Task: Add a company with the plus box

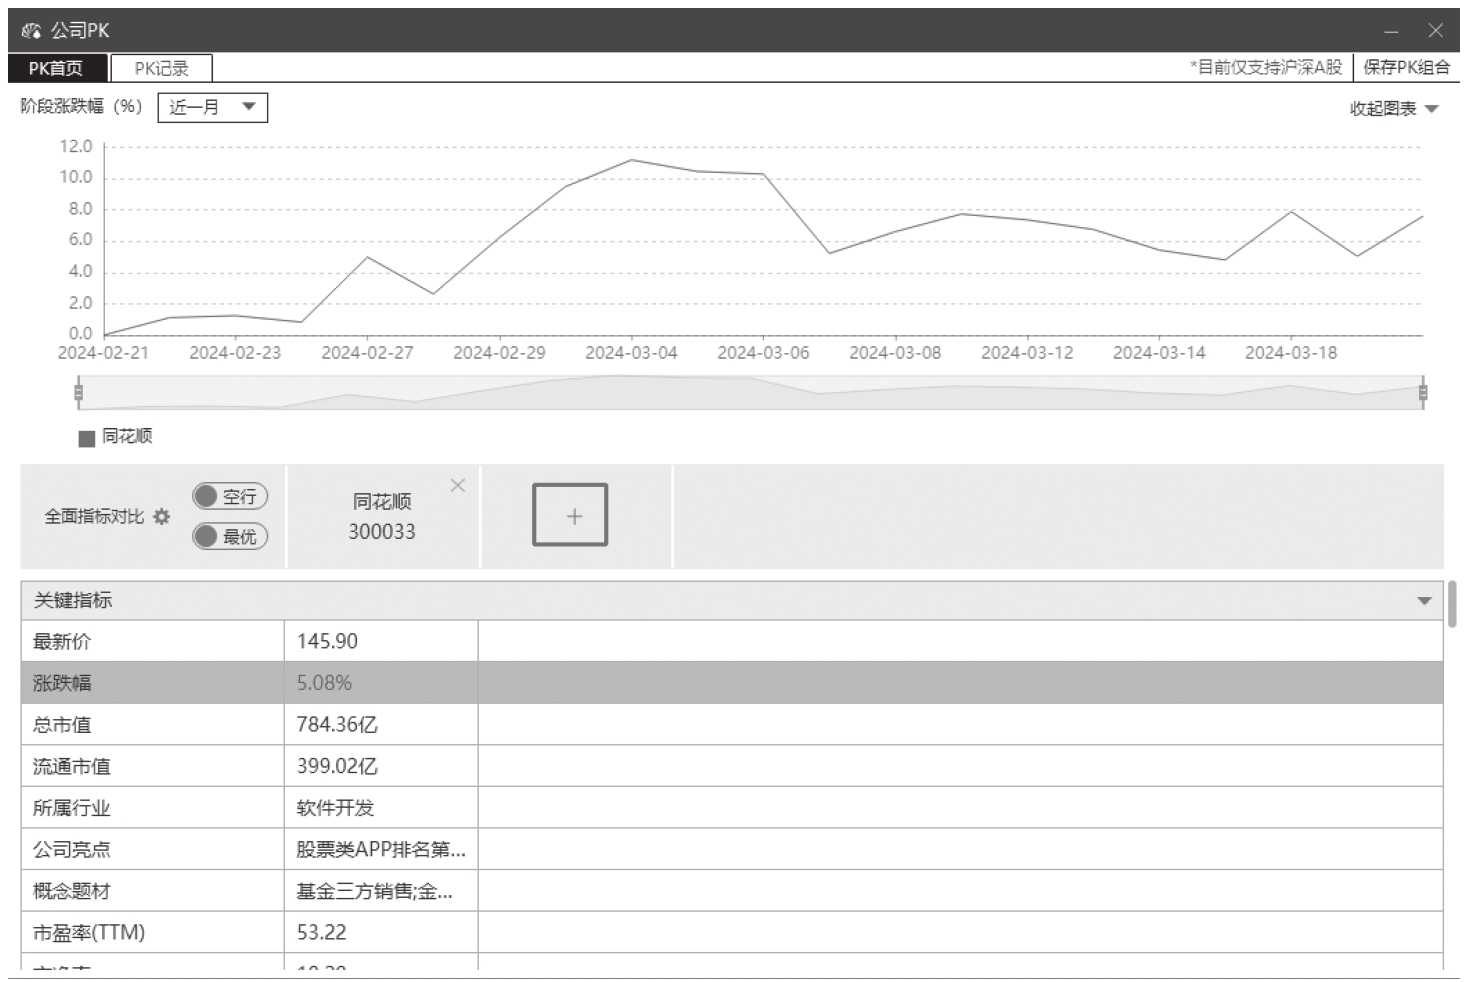Action: [570, 515]
